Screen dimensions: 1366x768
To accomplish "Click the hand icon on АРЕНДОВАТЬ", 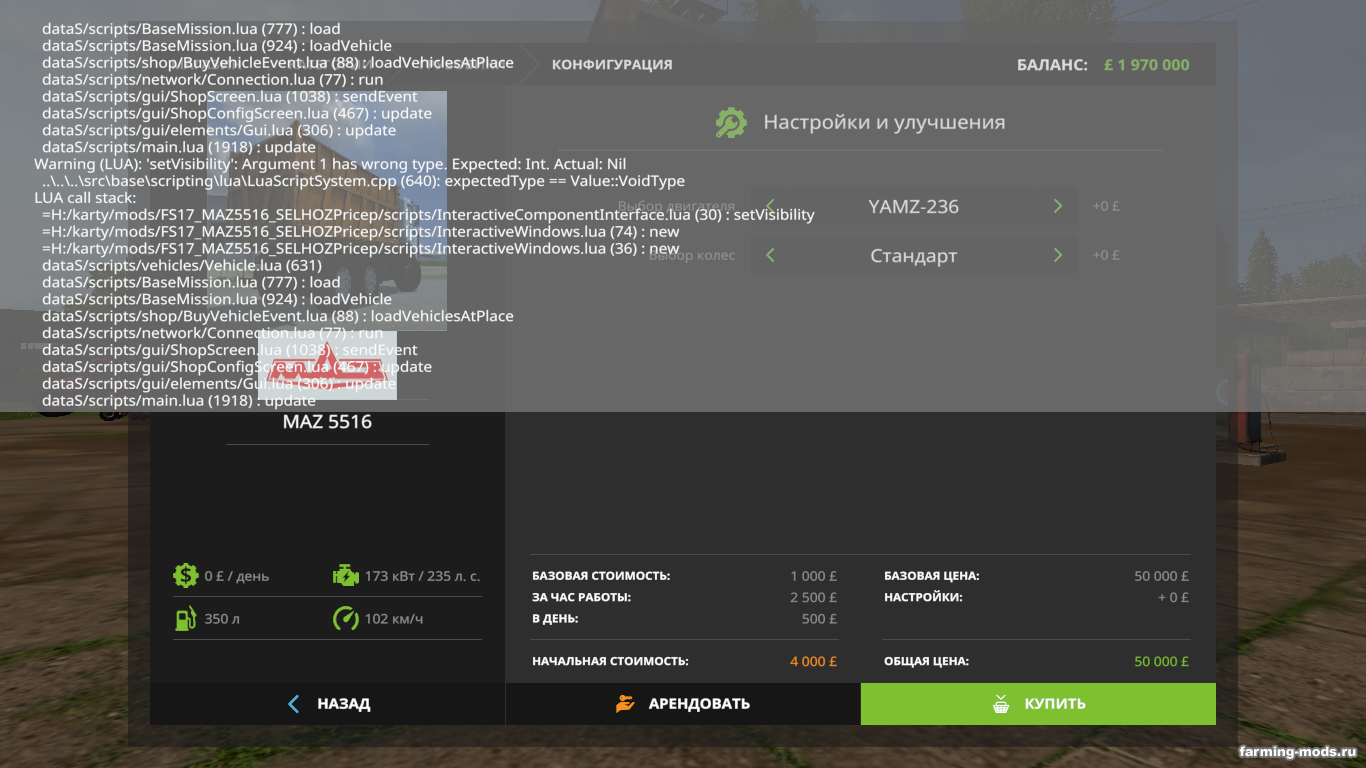I will [625, 704].
